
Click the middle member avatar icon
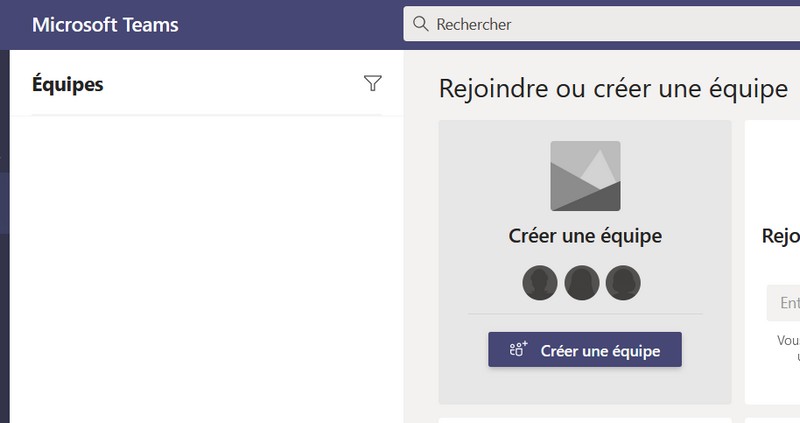582,283
